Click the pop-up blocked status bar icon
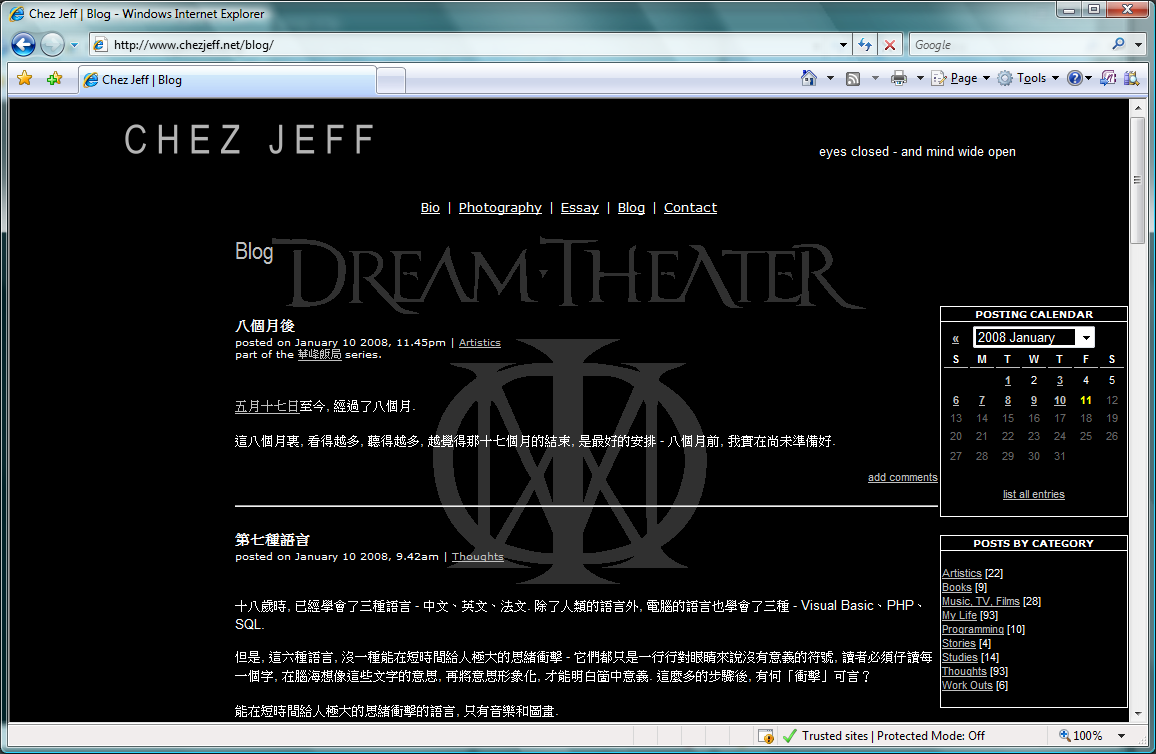Image resolution: width=1156 pixels, height=754 pixels. pyautogui.click(x=765, y=736)
